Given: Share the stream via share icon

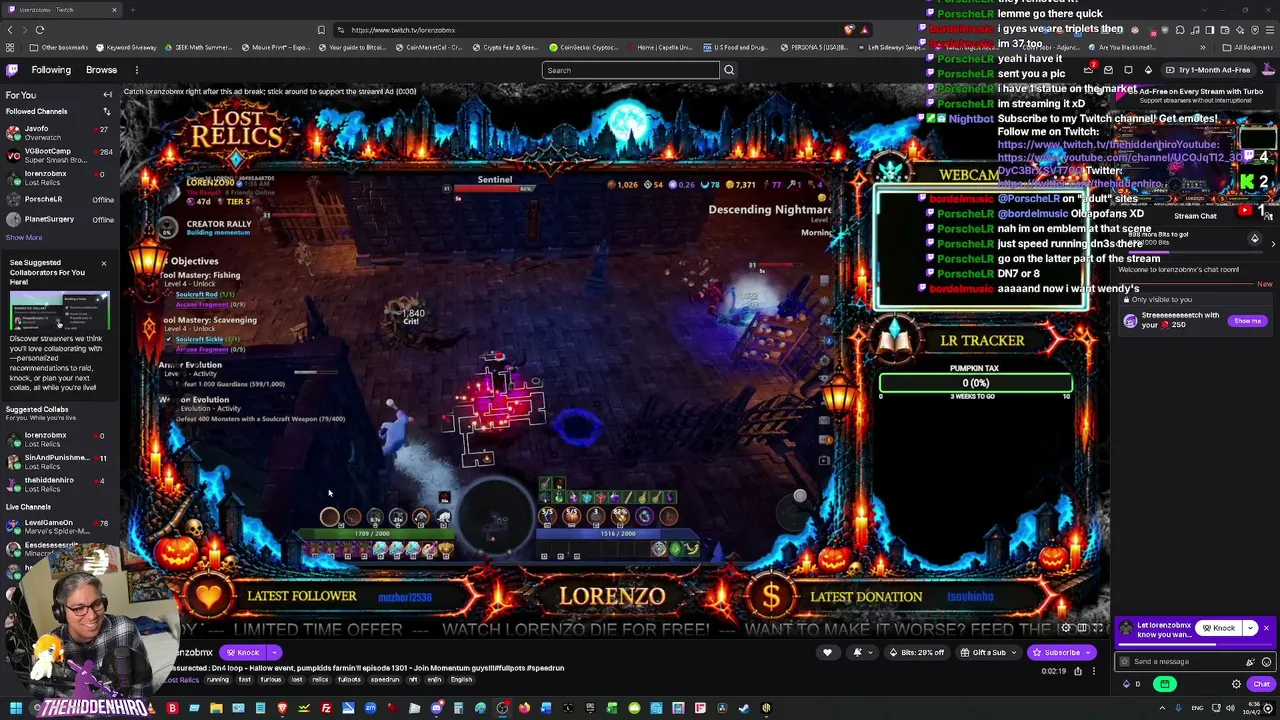Looking at the screenshot, I should click(x=1078, y=671).
